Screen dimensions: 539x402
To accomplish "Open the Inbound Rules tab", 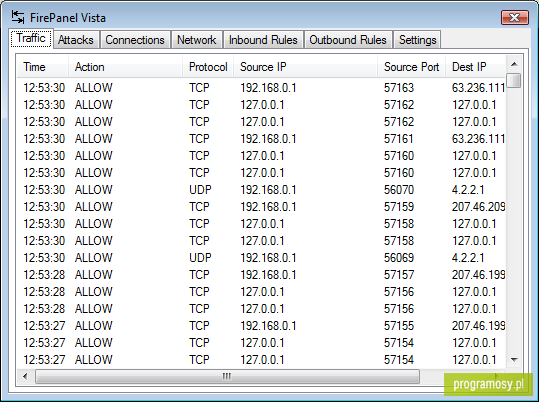I will [x=263, y=40].
